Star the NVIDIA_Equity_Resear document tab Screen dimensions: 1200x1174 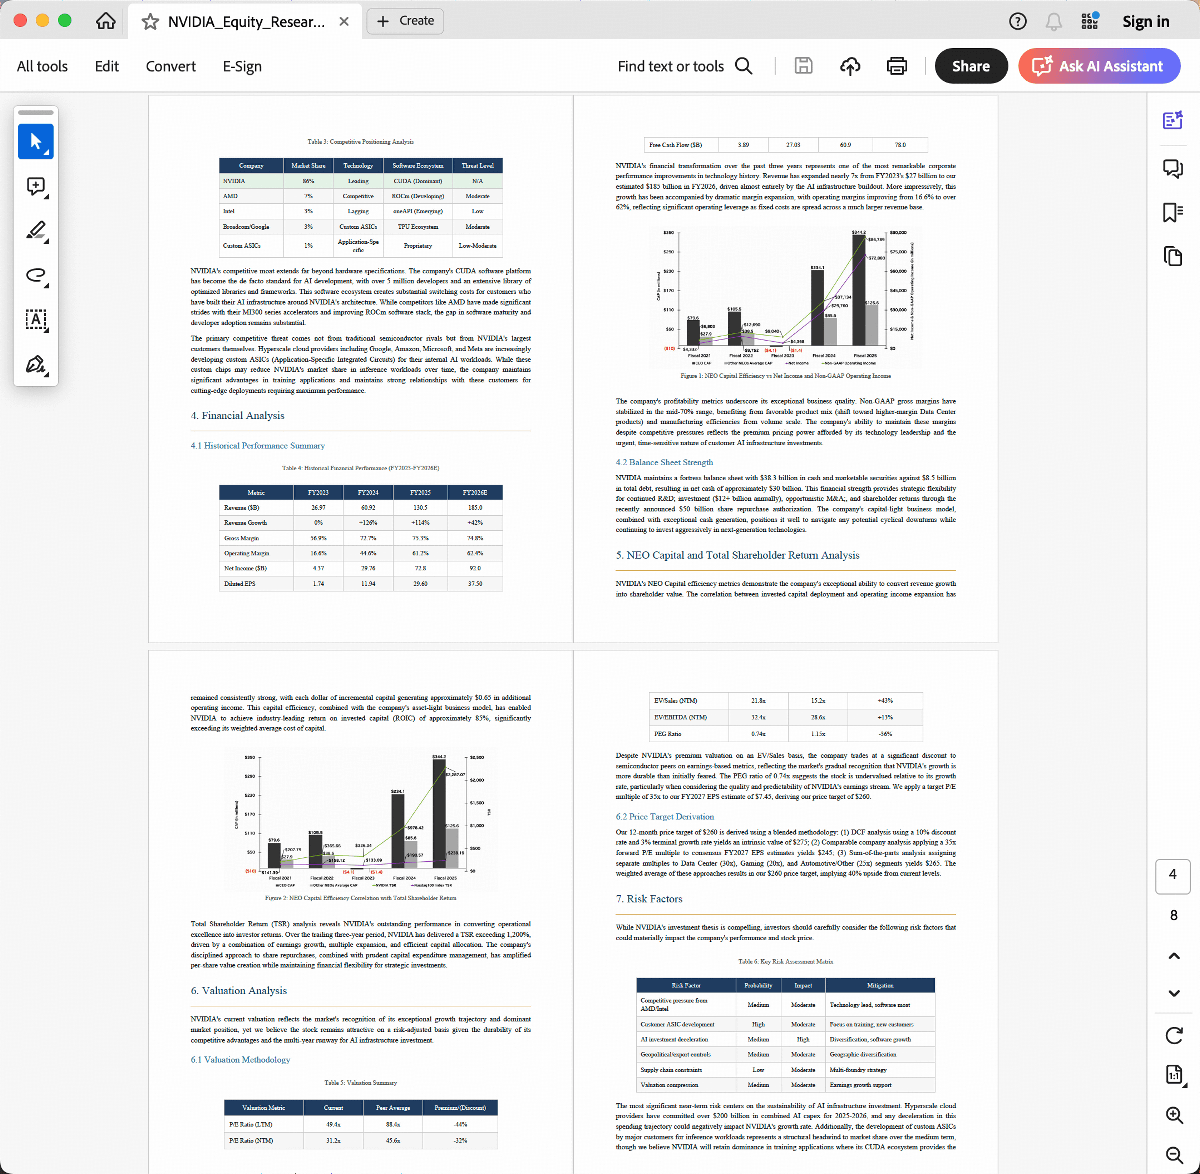(x=150, y=21)
